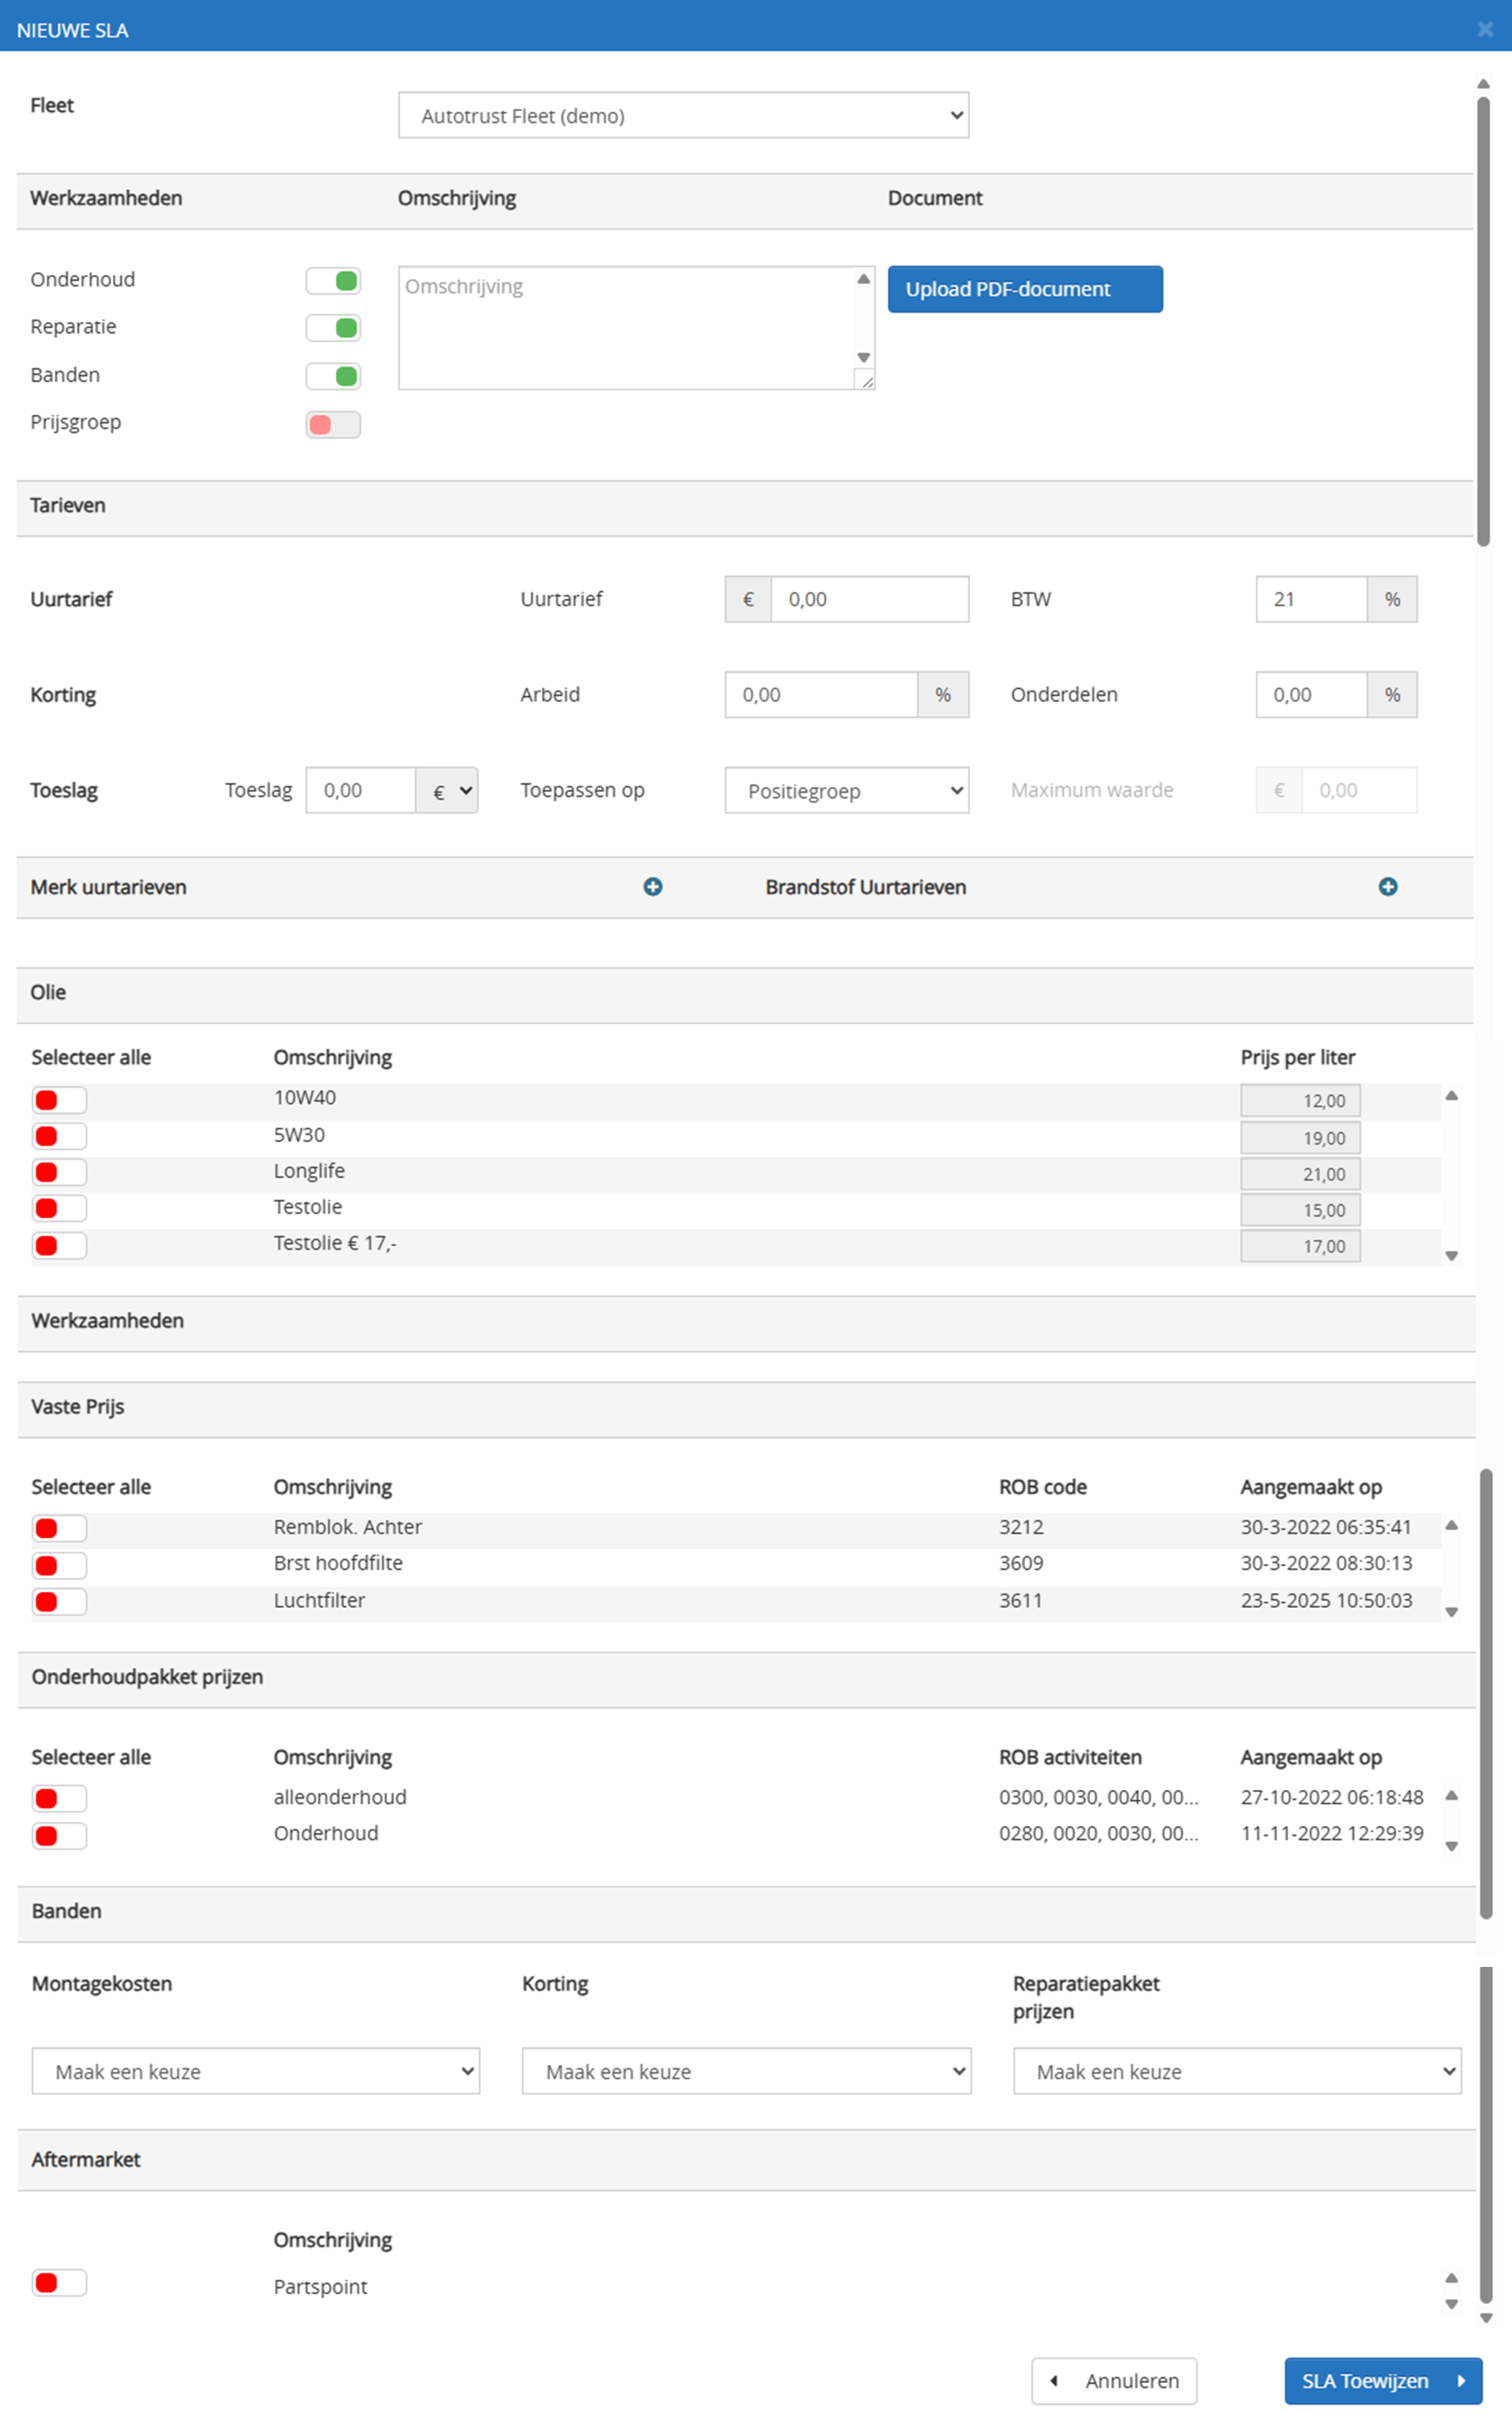The height and width of the screenshot is (2413, 1512).
Task: Enable the Partspoint aftermarket toggle
Action: click(x=59, y=2282)
